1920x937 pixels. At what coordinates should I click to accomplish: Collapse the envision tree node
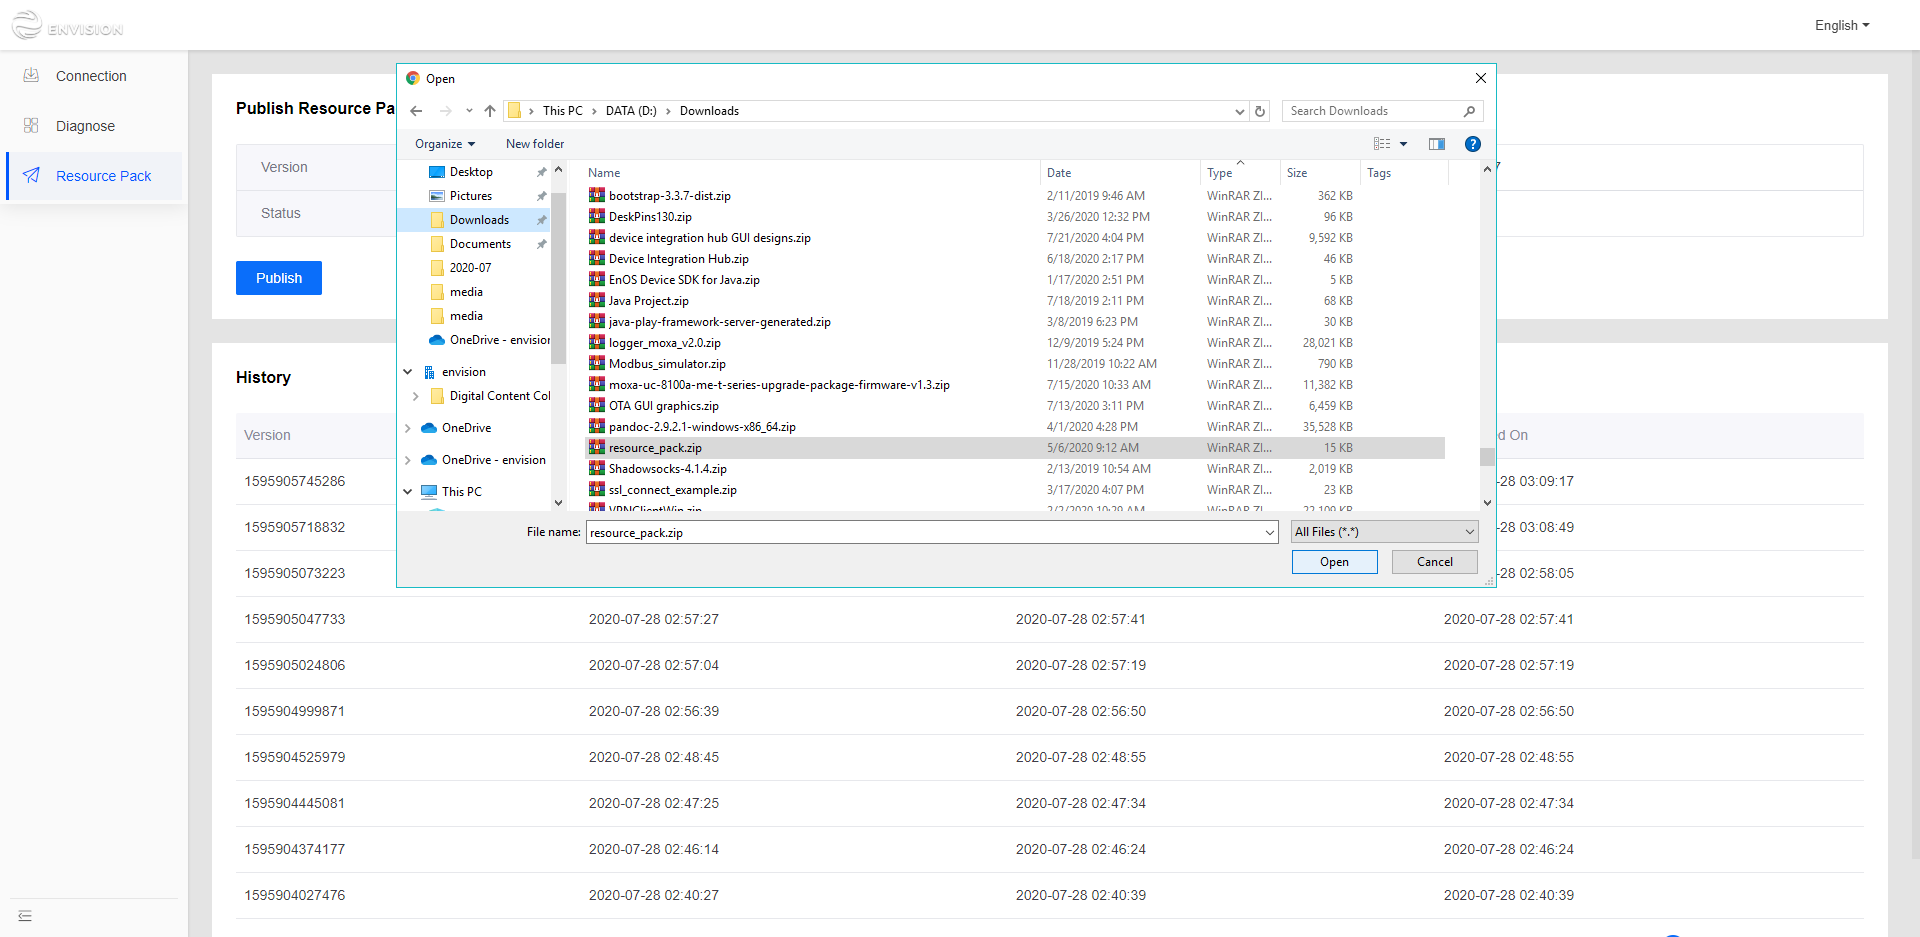coord(408,372)
